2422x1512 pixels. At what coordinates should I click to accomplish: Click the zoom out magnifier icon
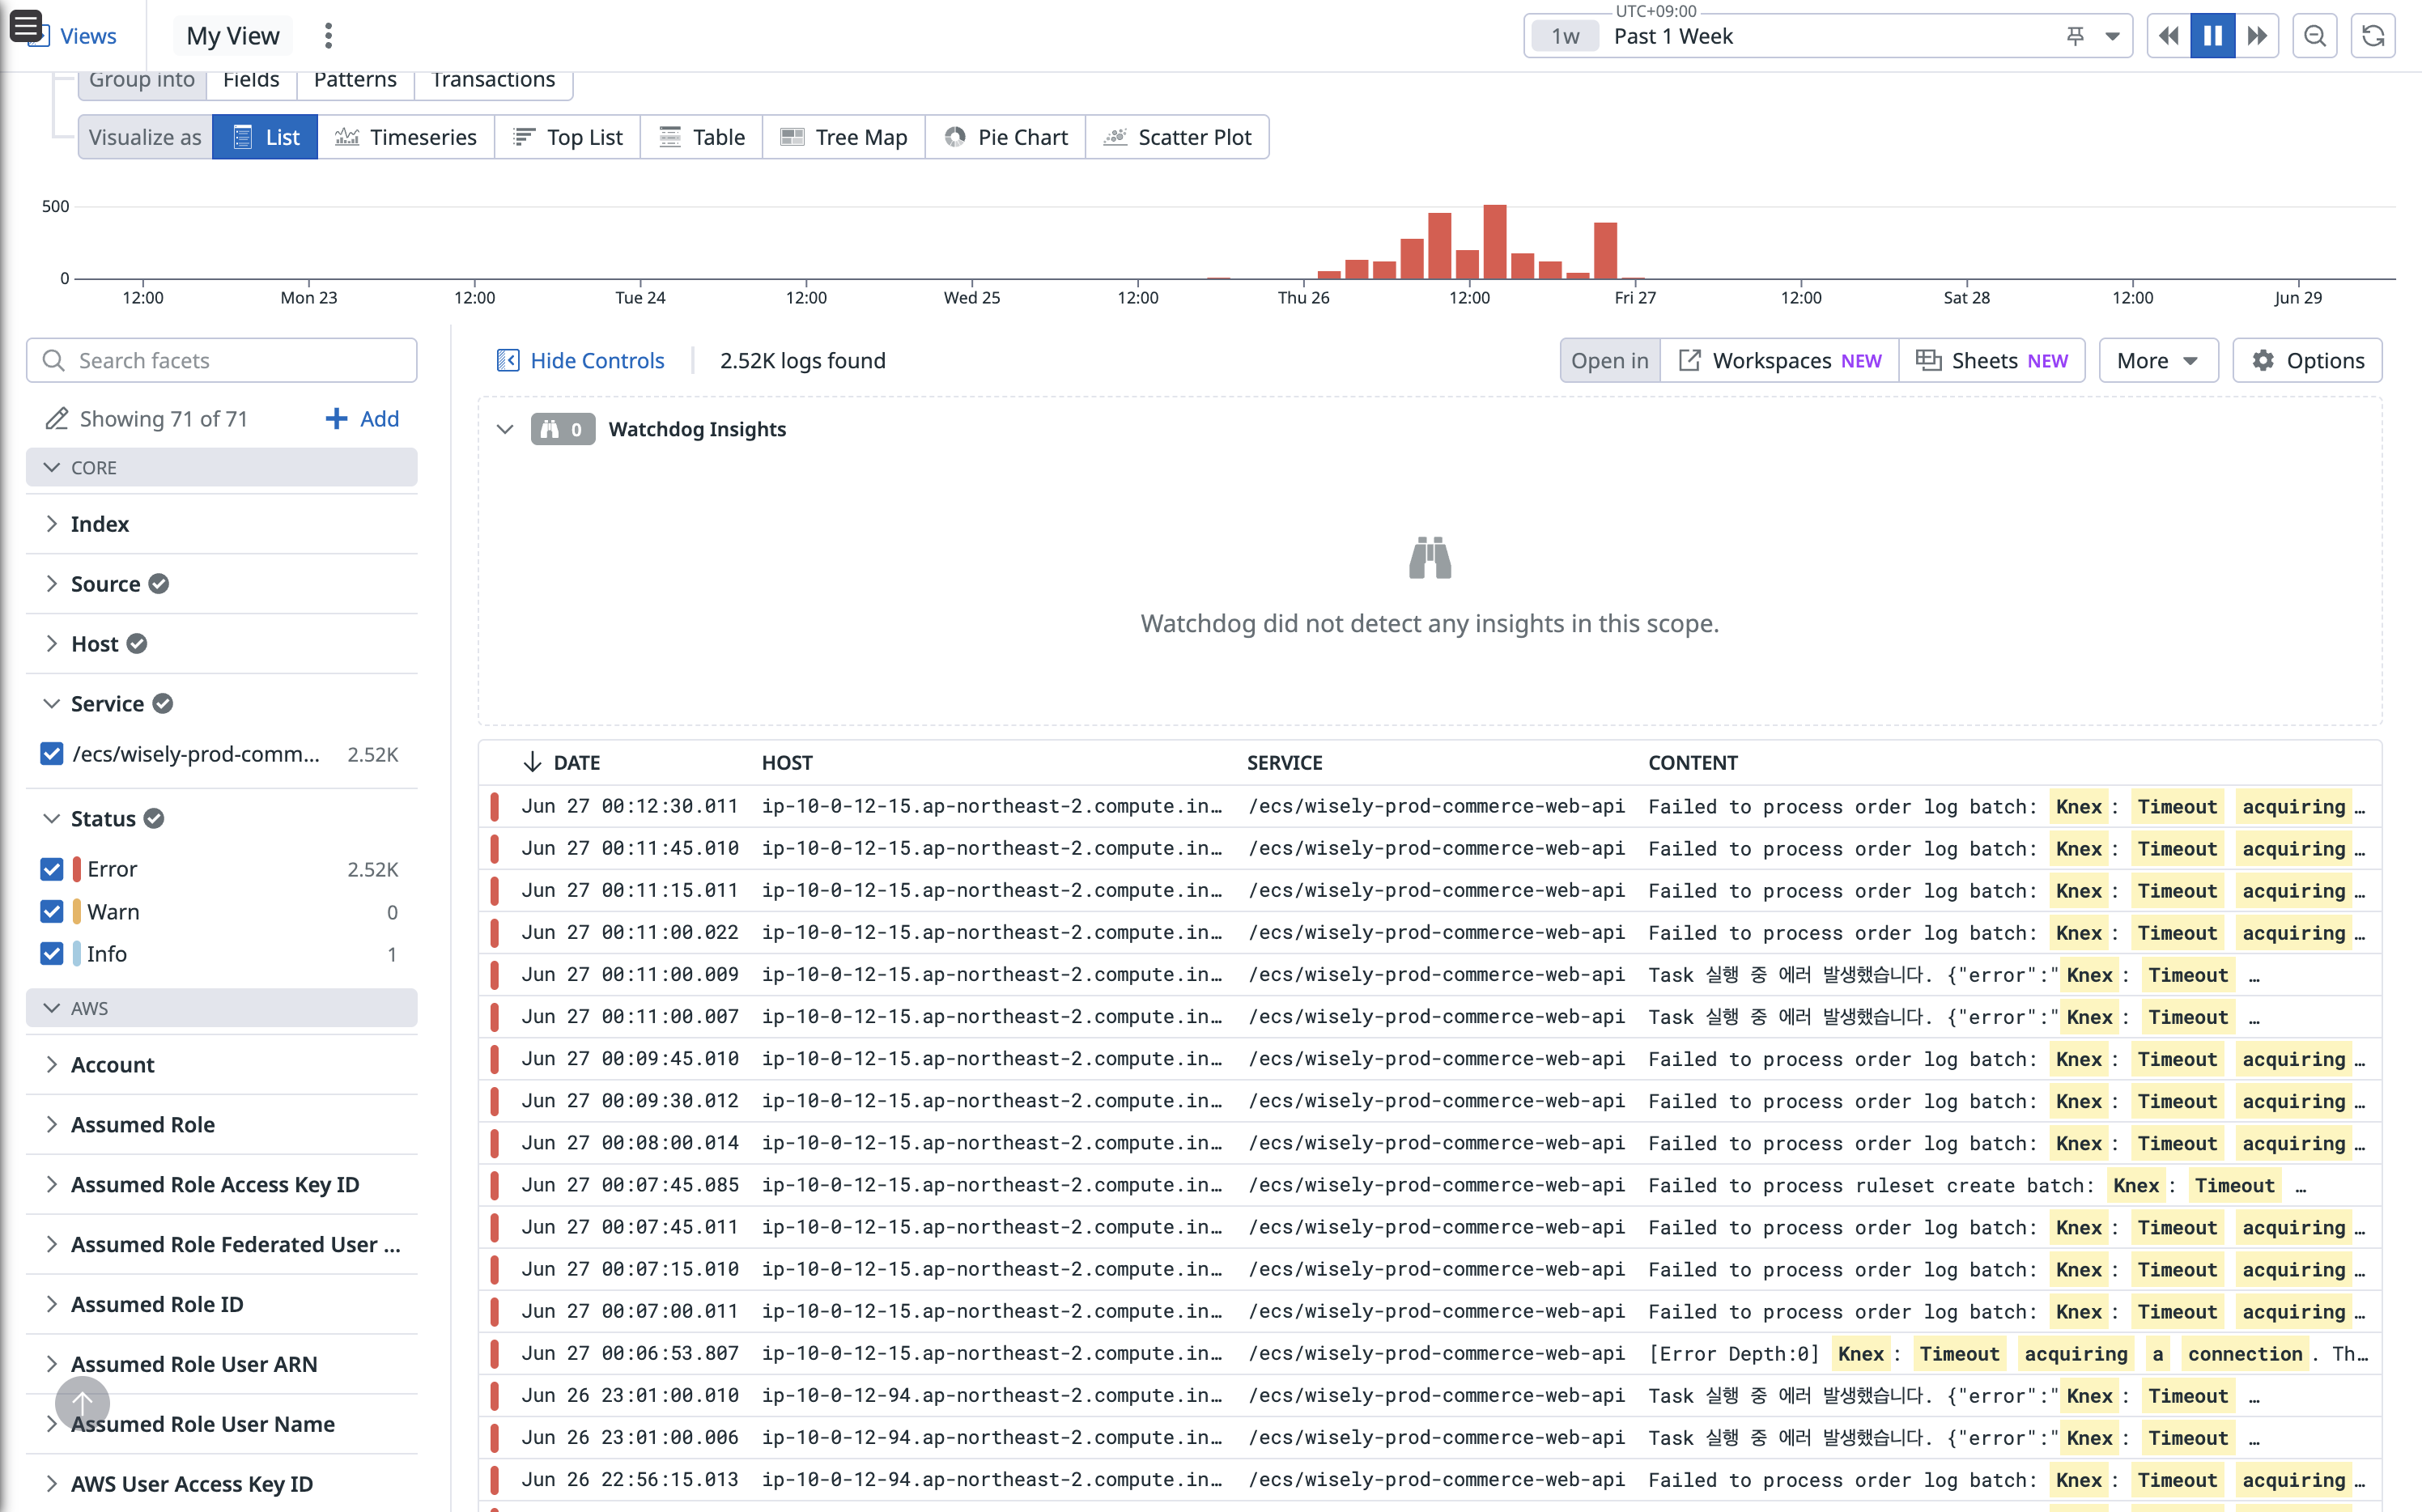(x=2314, y=36)
